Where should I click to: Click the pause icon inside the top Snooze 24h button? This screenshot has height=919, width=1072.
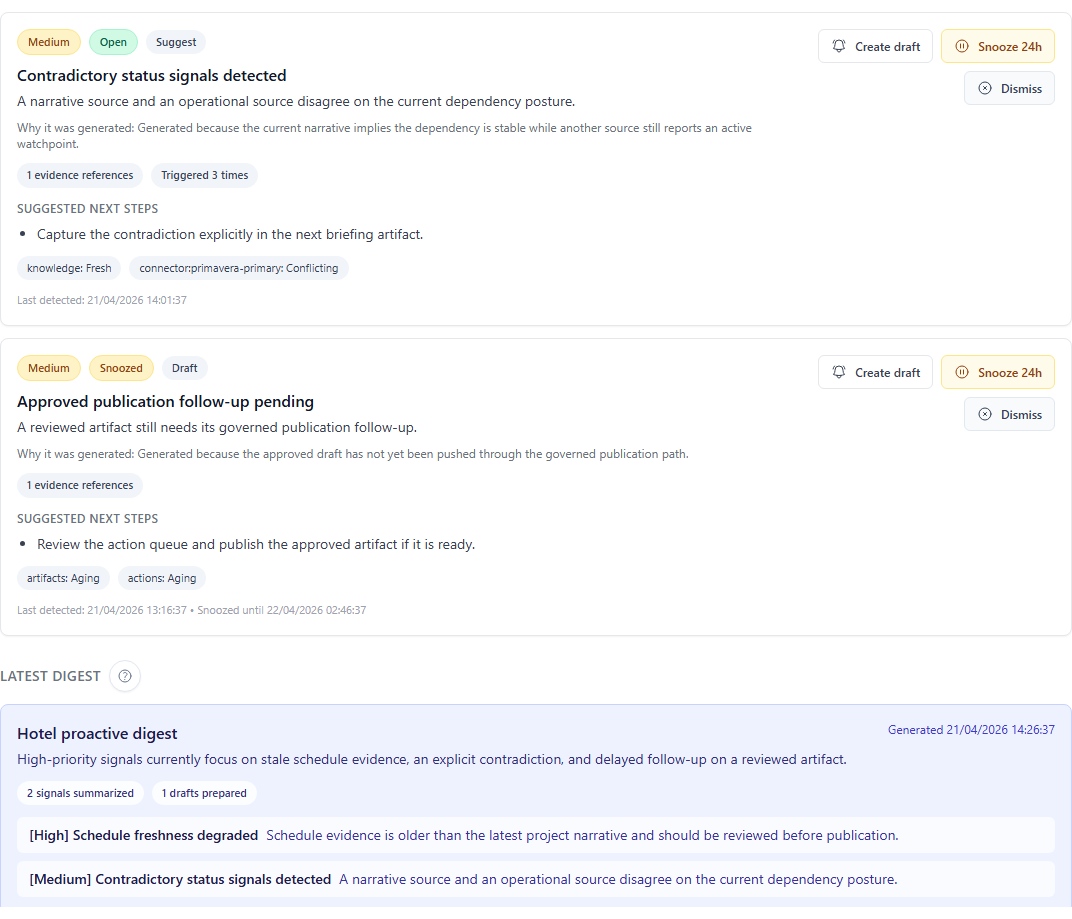[x=963, y=46]
